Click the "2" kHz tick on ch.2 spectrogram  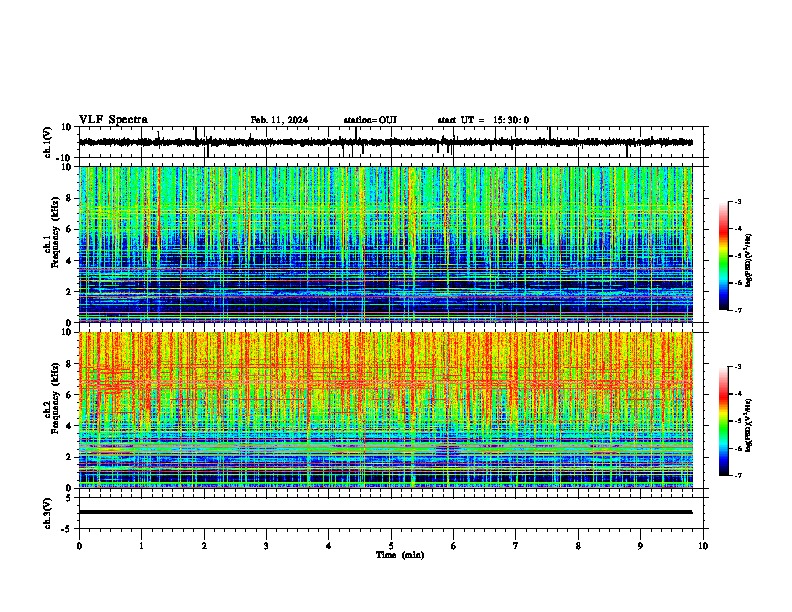pos(70,457)
